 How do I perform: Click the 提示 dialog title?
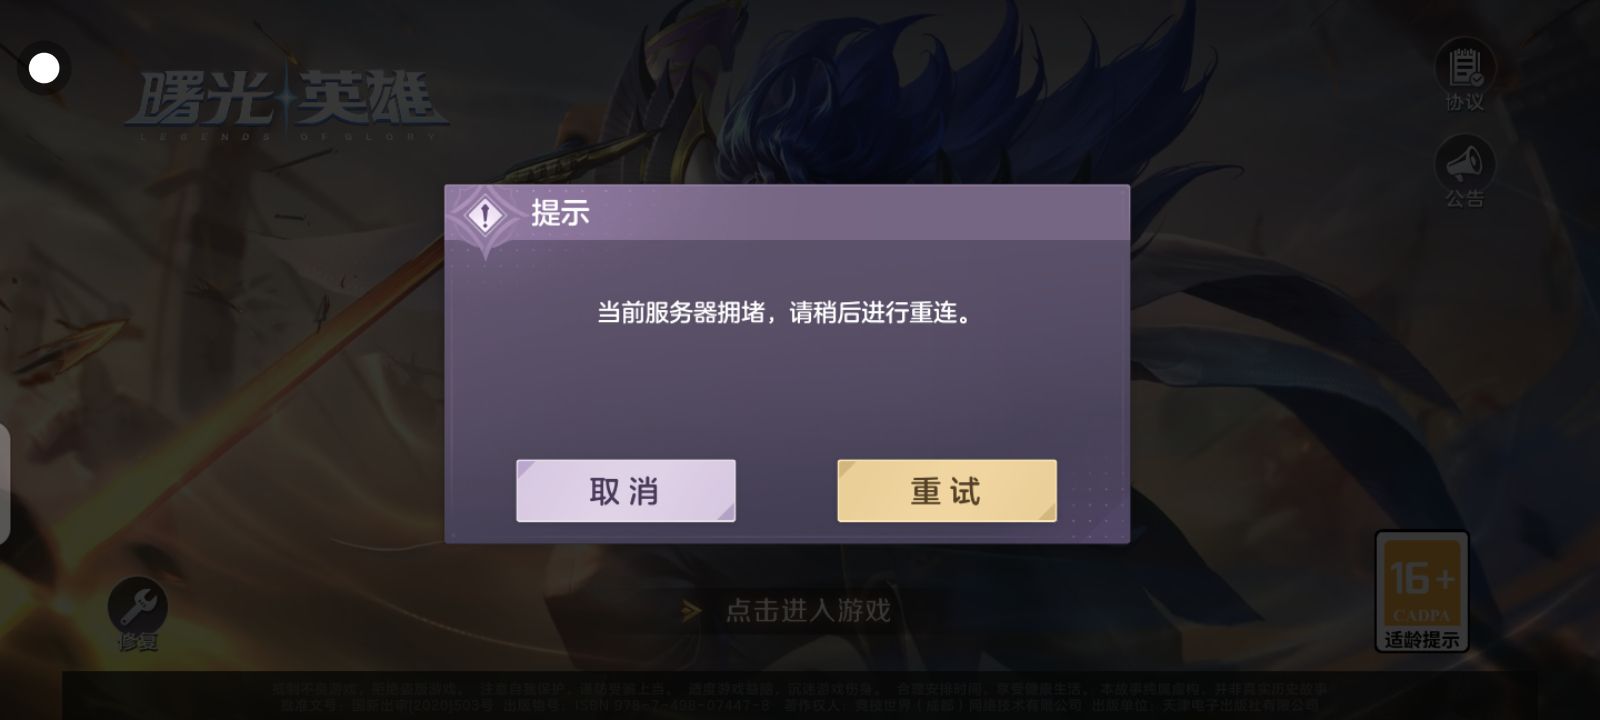tap(560, 213)
